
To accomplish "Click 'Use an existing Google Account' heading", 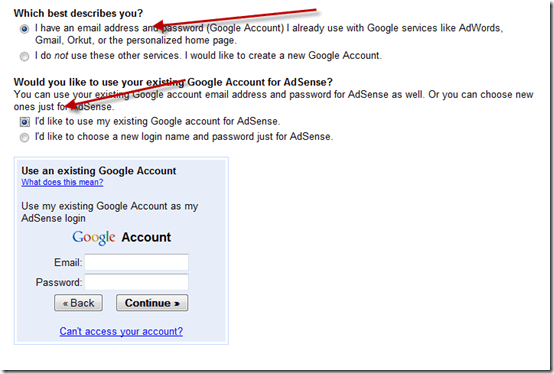I will 99,171.
